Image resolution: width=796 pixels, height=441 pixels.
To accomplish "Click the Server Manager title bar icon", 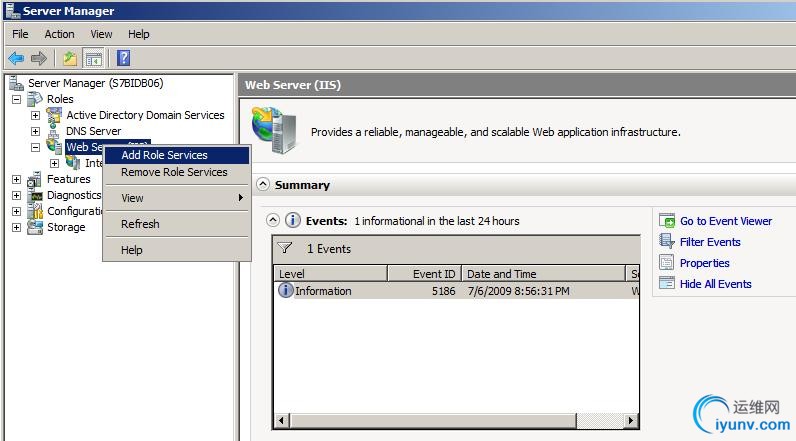I will click(x=13, y=10).
